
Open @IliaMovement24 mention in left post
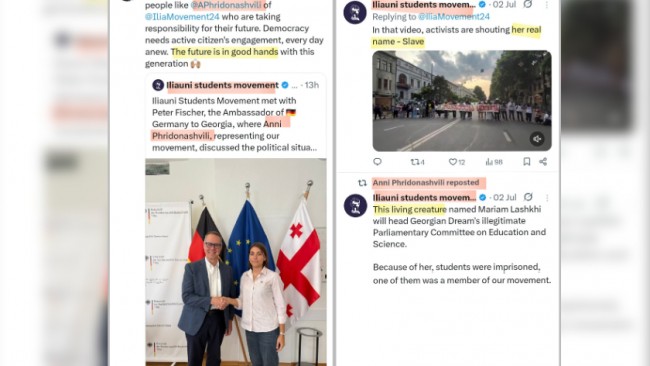pos(182,17)
